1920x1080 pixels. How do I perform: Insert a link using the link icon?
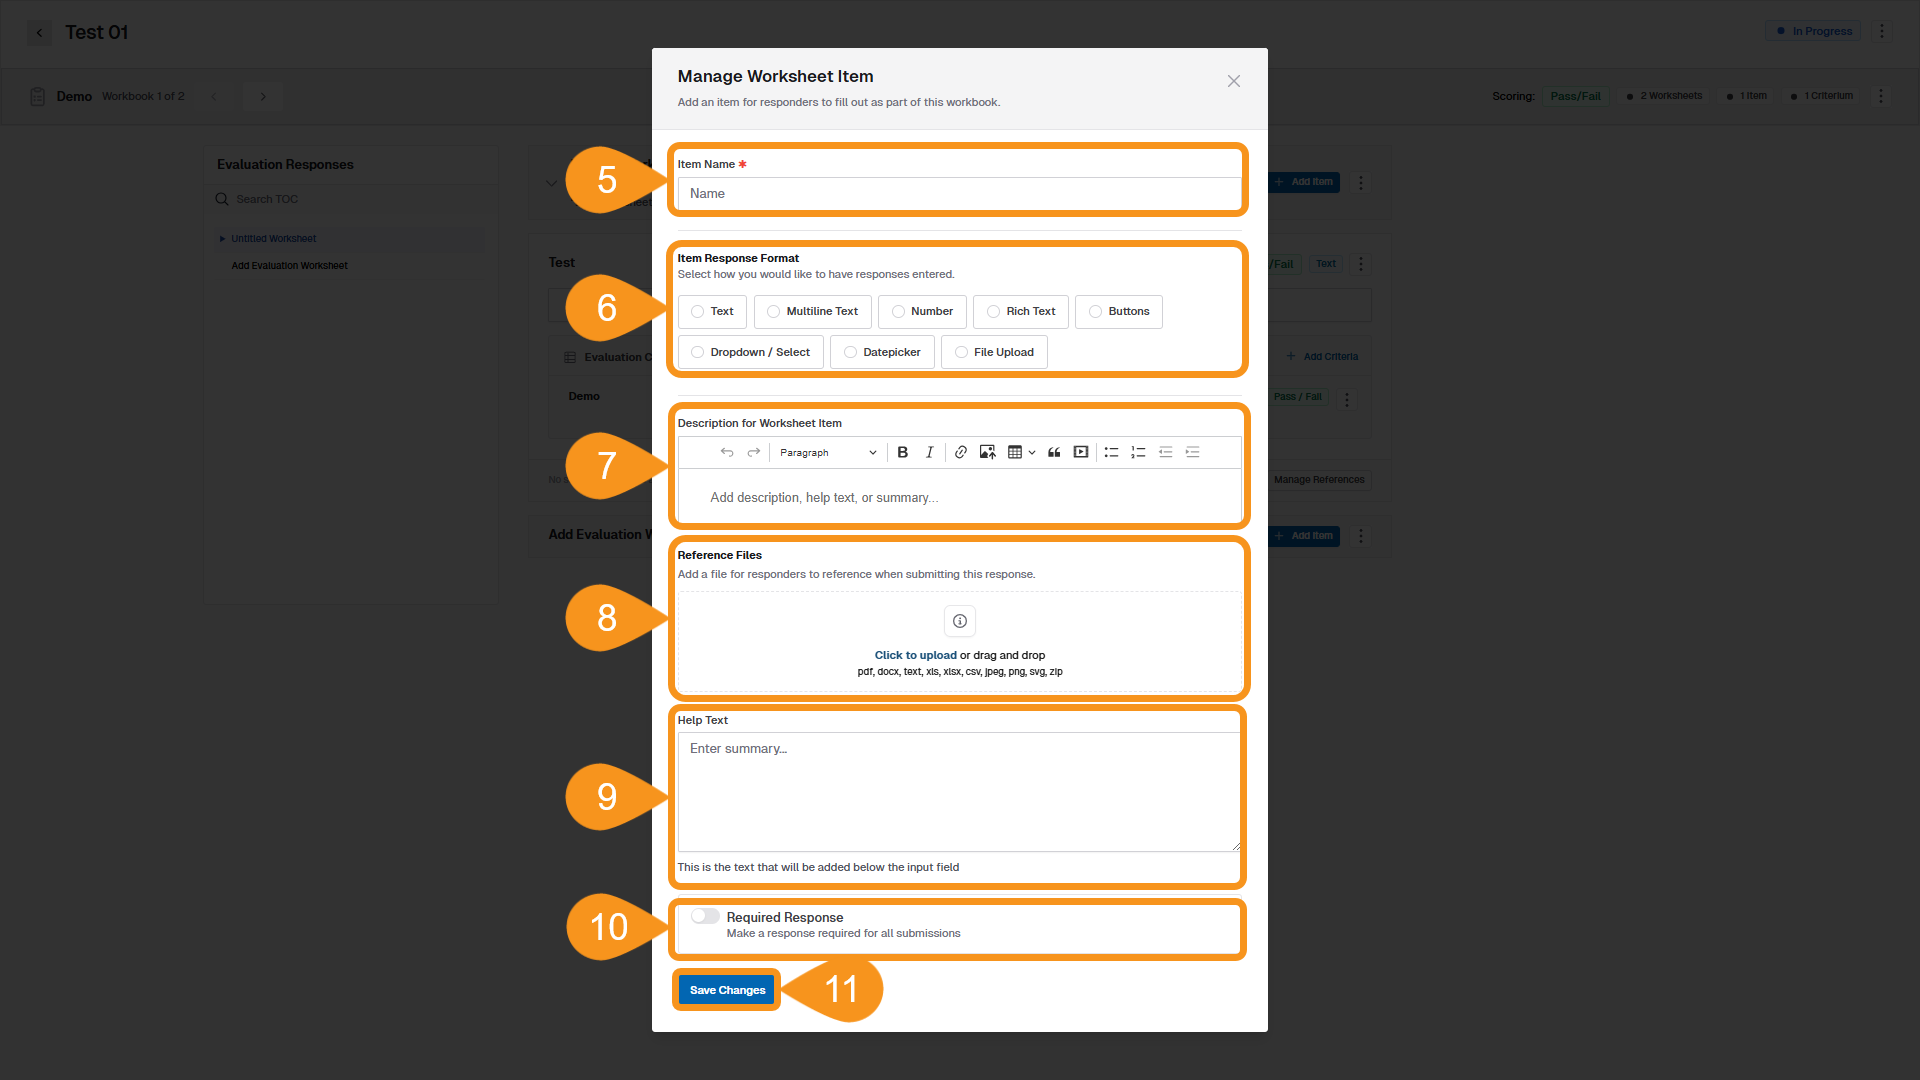960,452
